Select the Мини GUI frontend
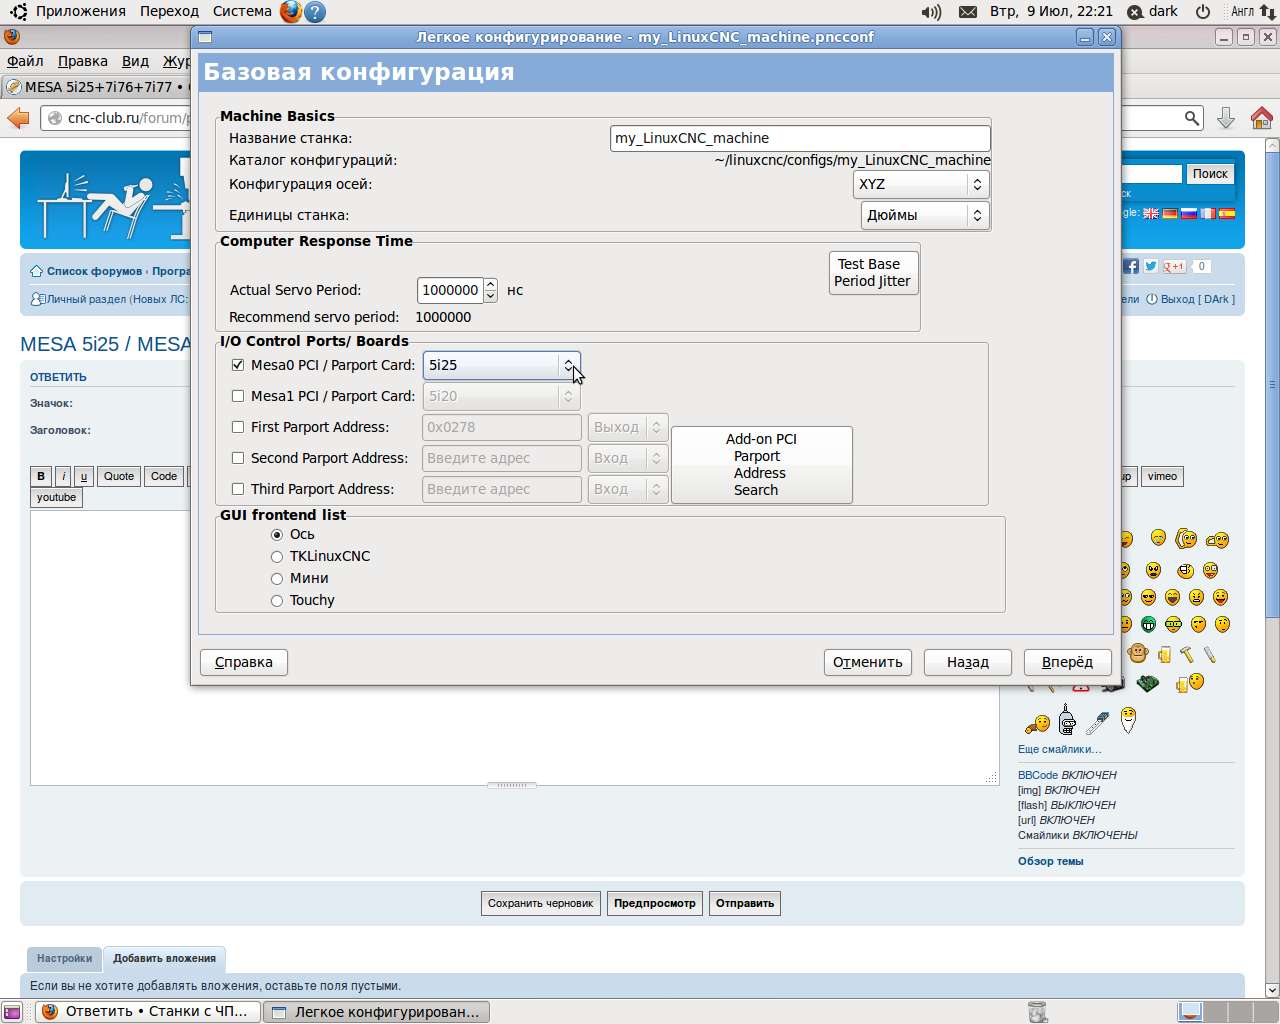The width and height of the screenshot is (1280, 1024). tap(277, 579)
